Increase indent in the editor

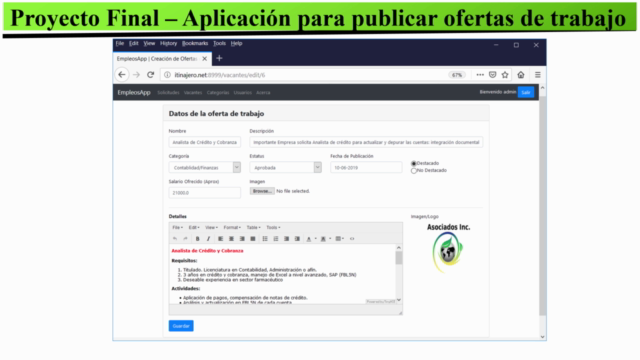click(297, 239)
